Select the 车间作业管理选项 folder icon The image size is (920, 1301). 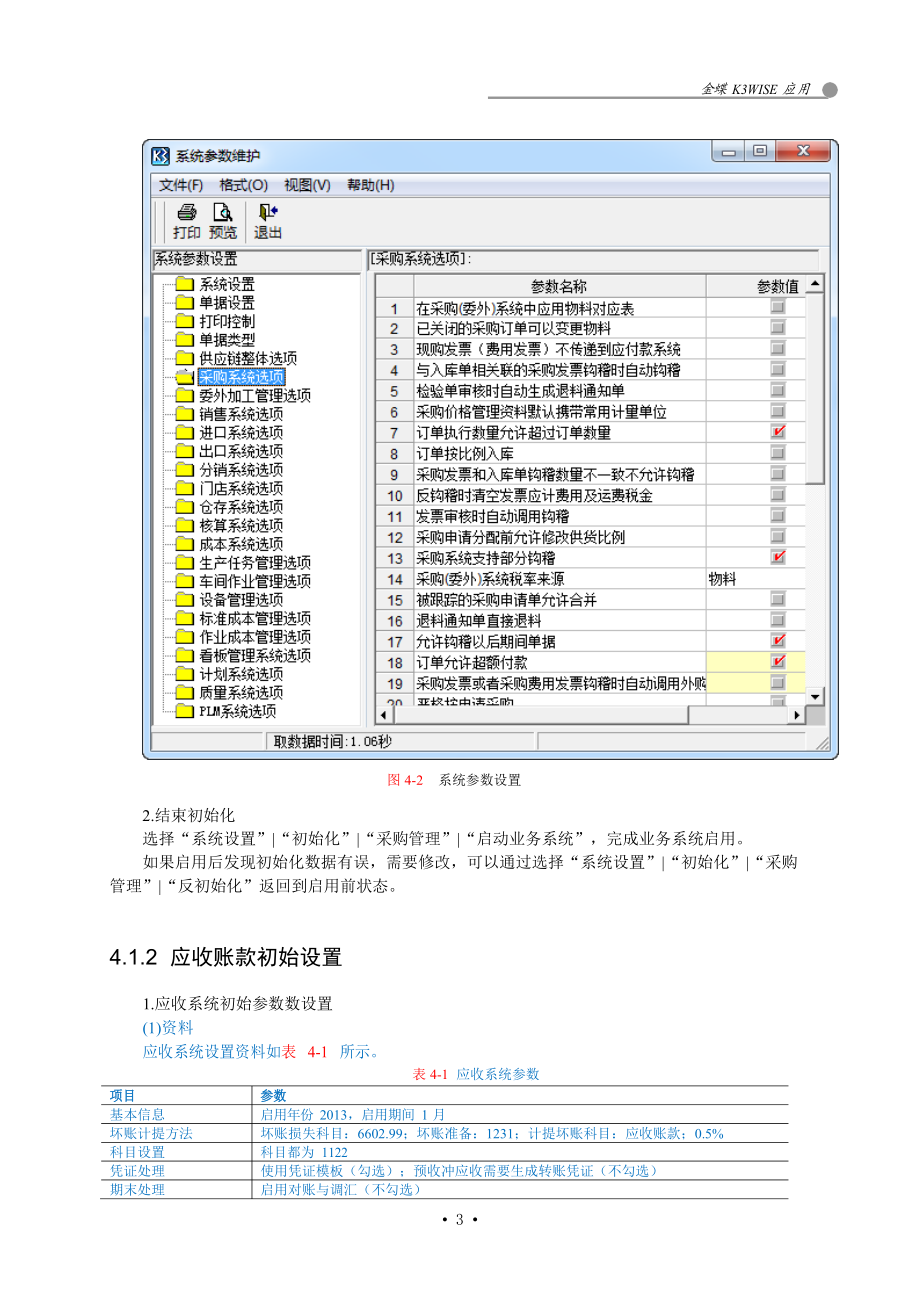(x=184, y=581)
